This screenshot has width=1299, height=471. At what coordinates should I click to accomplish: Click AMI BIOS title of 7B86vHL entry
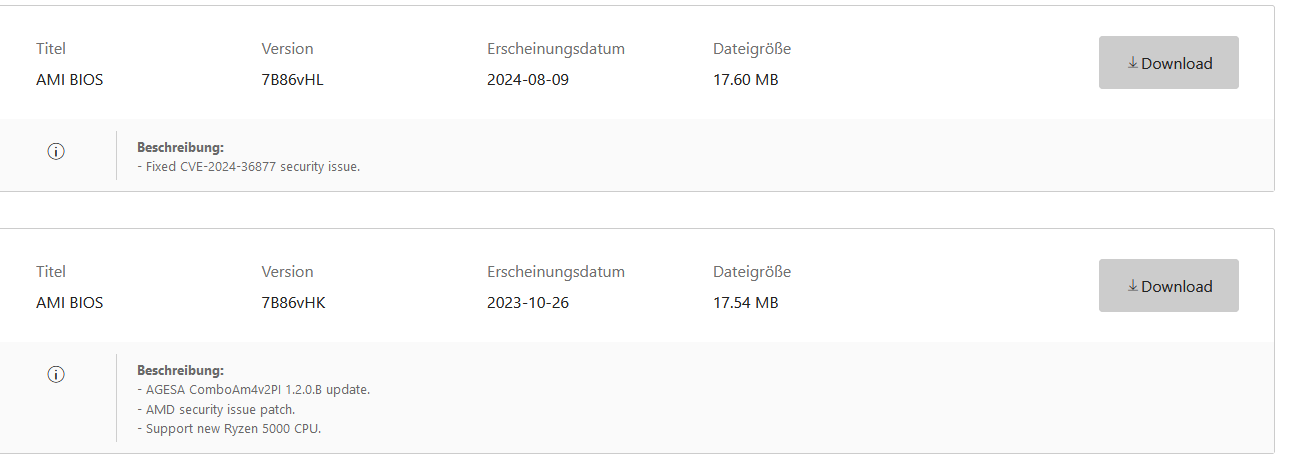[69, 80]
